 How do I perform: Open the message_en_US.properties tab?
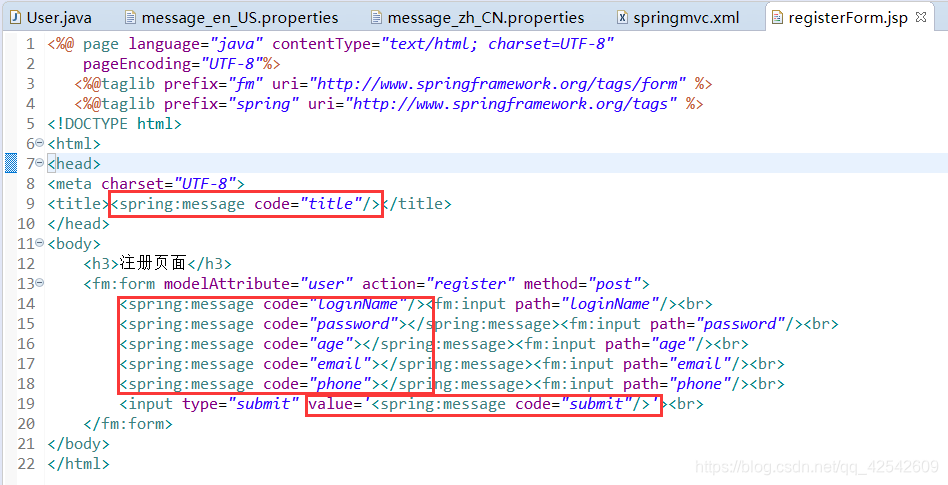(x=232, y=18)
